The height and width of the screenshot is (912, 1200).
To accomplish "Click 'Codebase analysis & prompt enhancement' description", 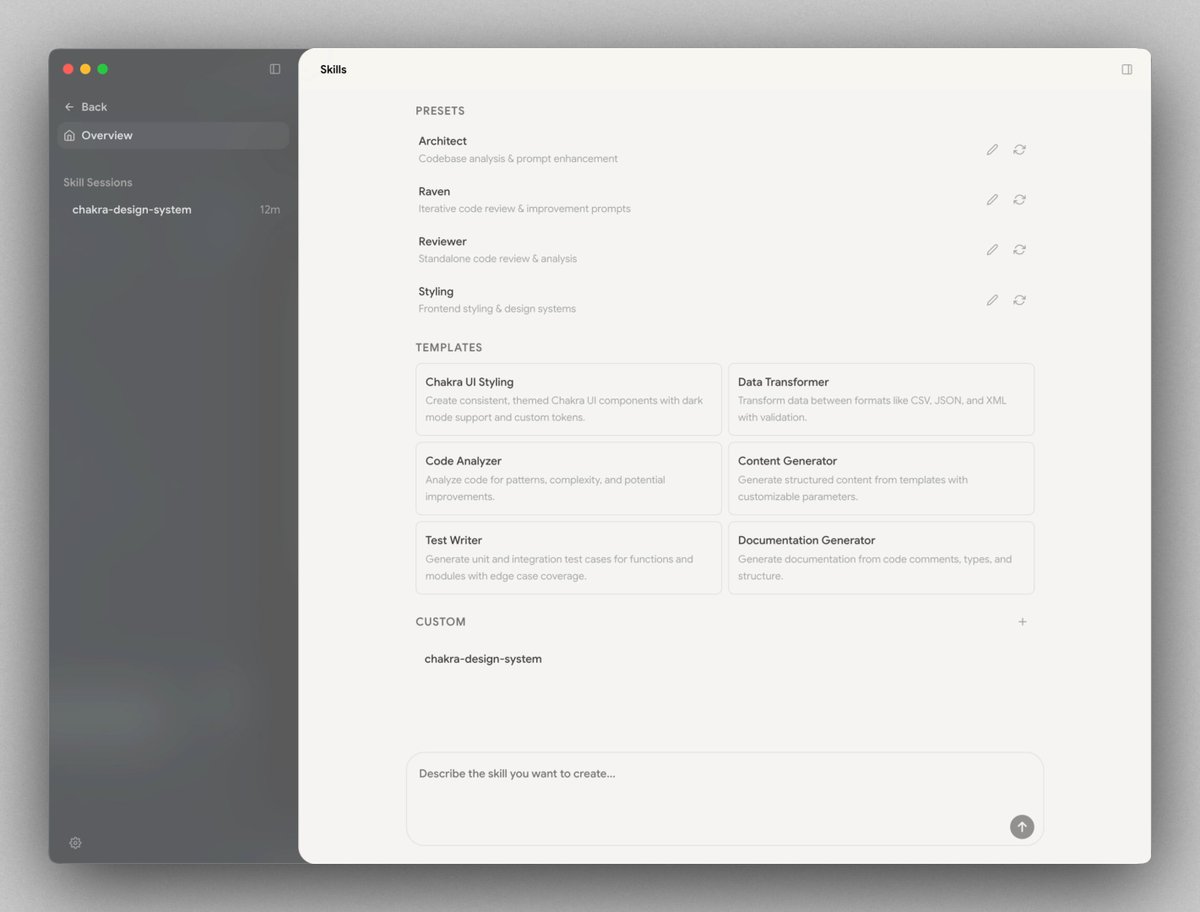I will pyautogui.click(x=518, y=159).
